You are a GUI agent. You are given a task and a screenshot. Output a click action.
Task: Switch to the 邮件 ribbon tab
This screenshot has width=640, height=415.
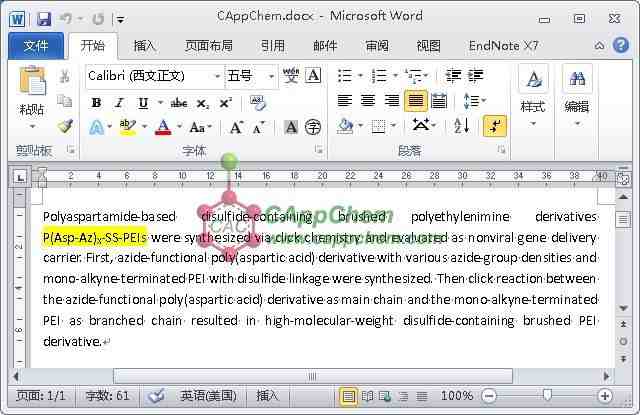point(325,46)
